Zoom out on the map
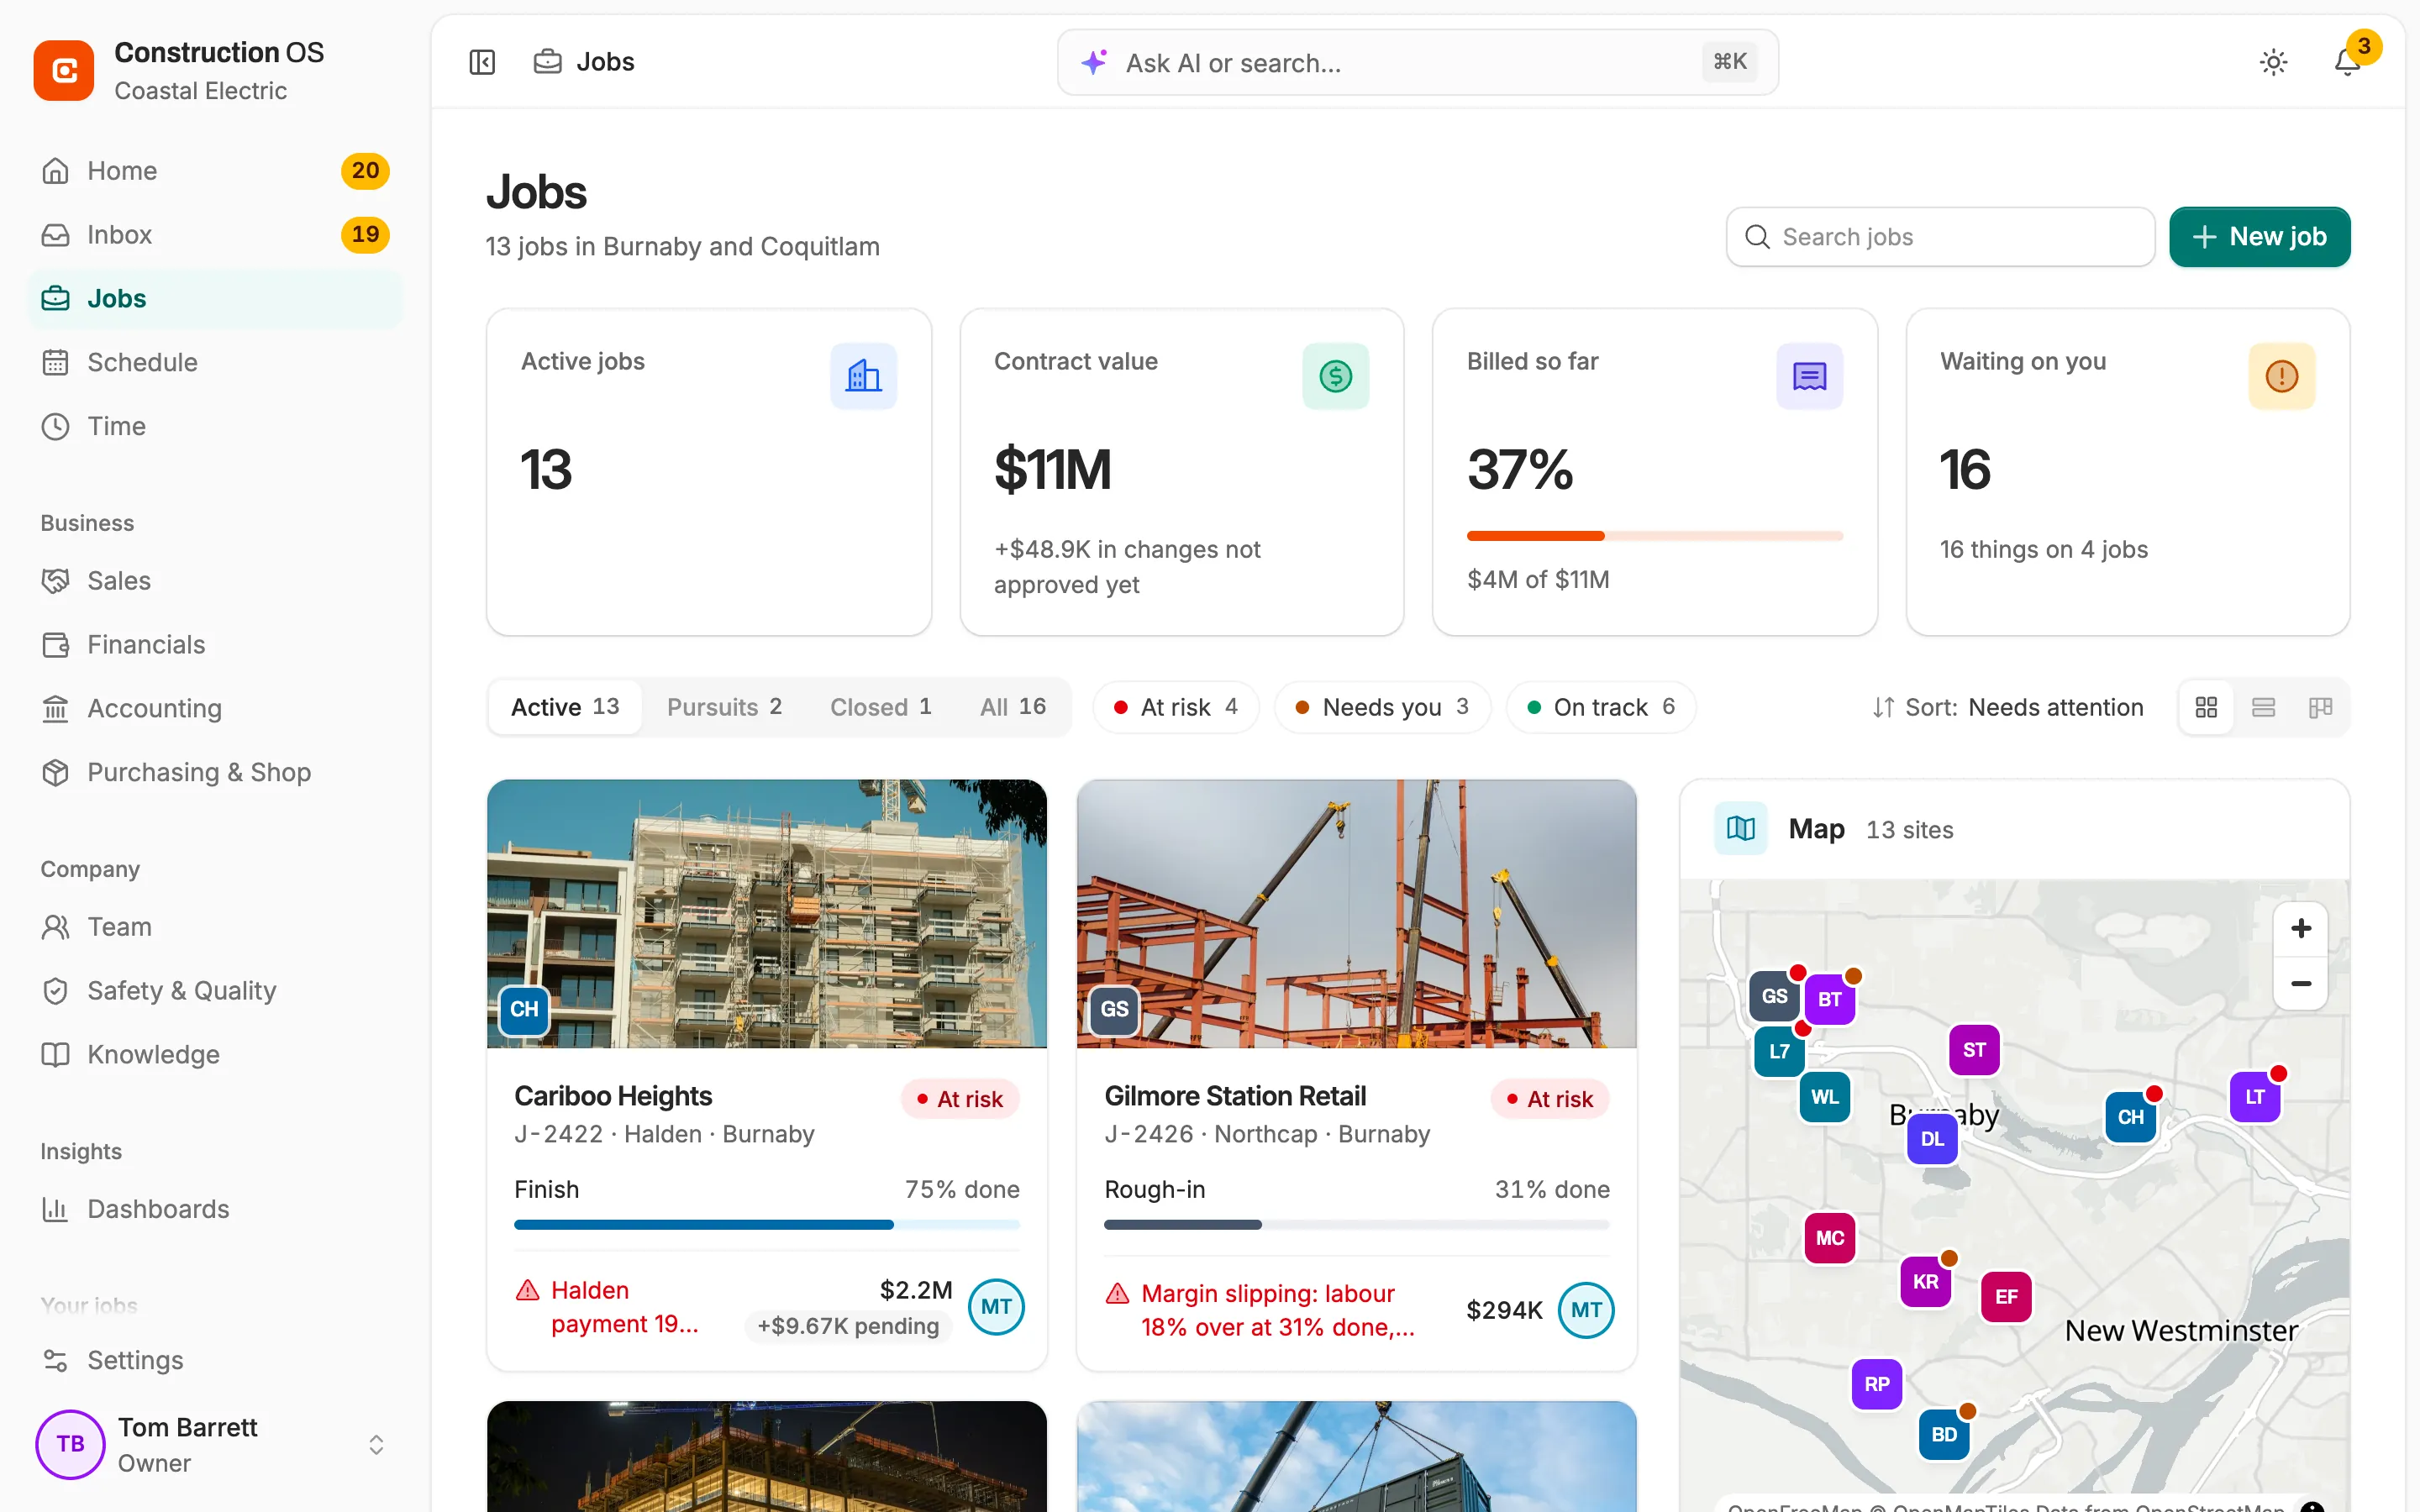The width and height of the screenshot is (2420, 1512). click(x=2300, y=983)
